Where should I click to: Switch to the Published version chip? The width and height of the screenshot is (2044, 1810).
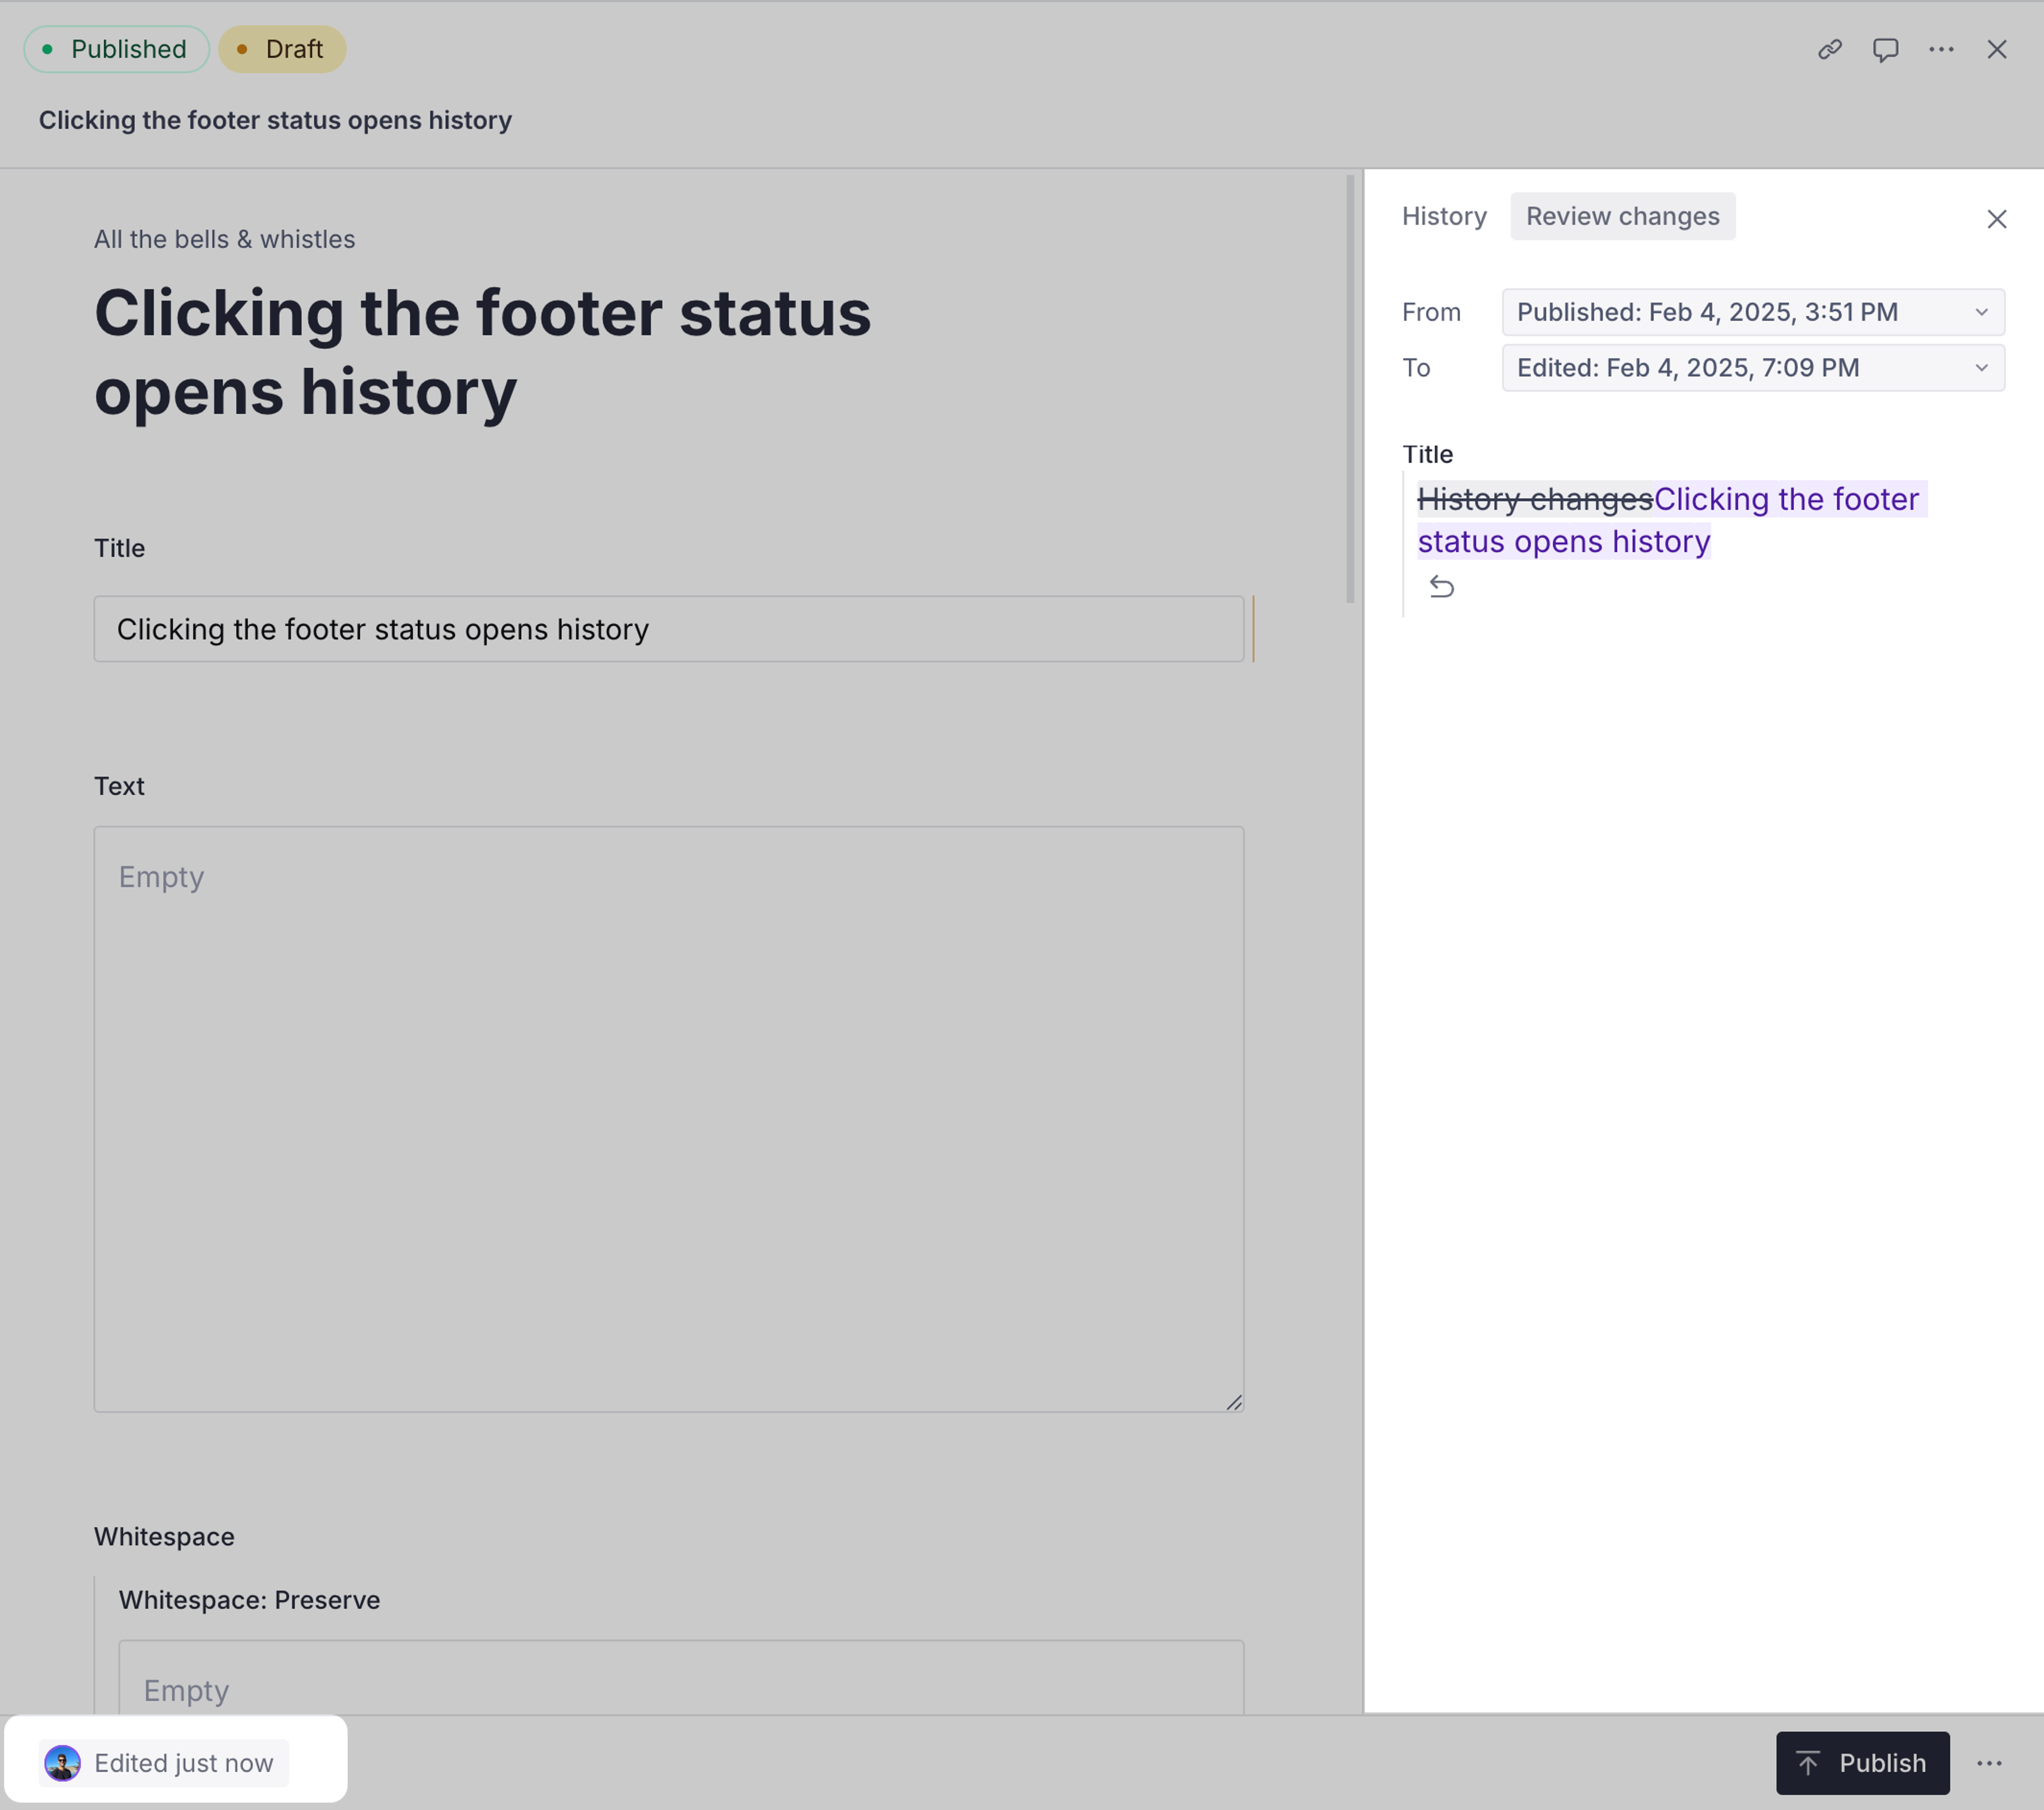116,49
